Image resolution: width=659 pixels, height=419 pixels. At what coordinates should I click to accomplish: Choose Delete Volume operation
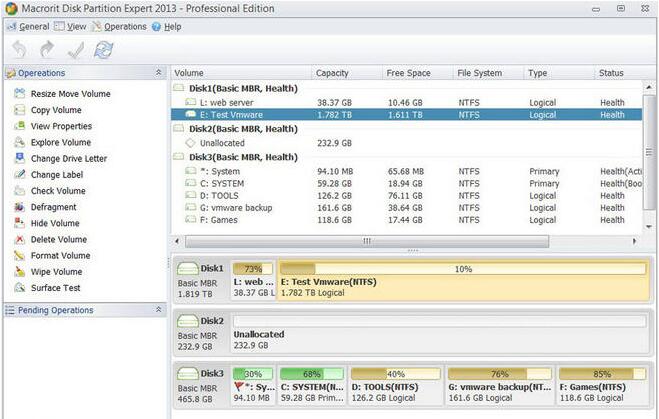point(59,239)
